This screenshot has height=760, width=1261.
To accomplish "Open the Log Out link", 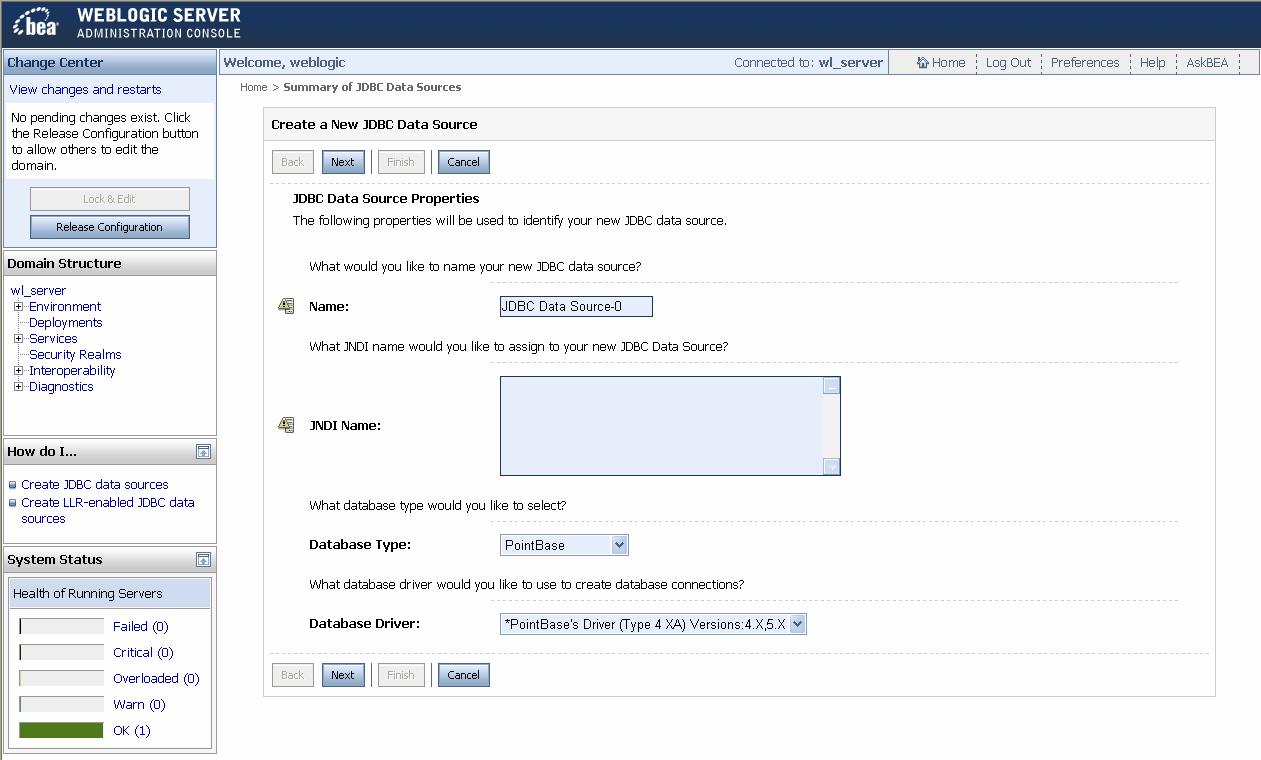I will (1008, 62).
